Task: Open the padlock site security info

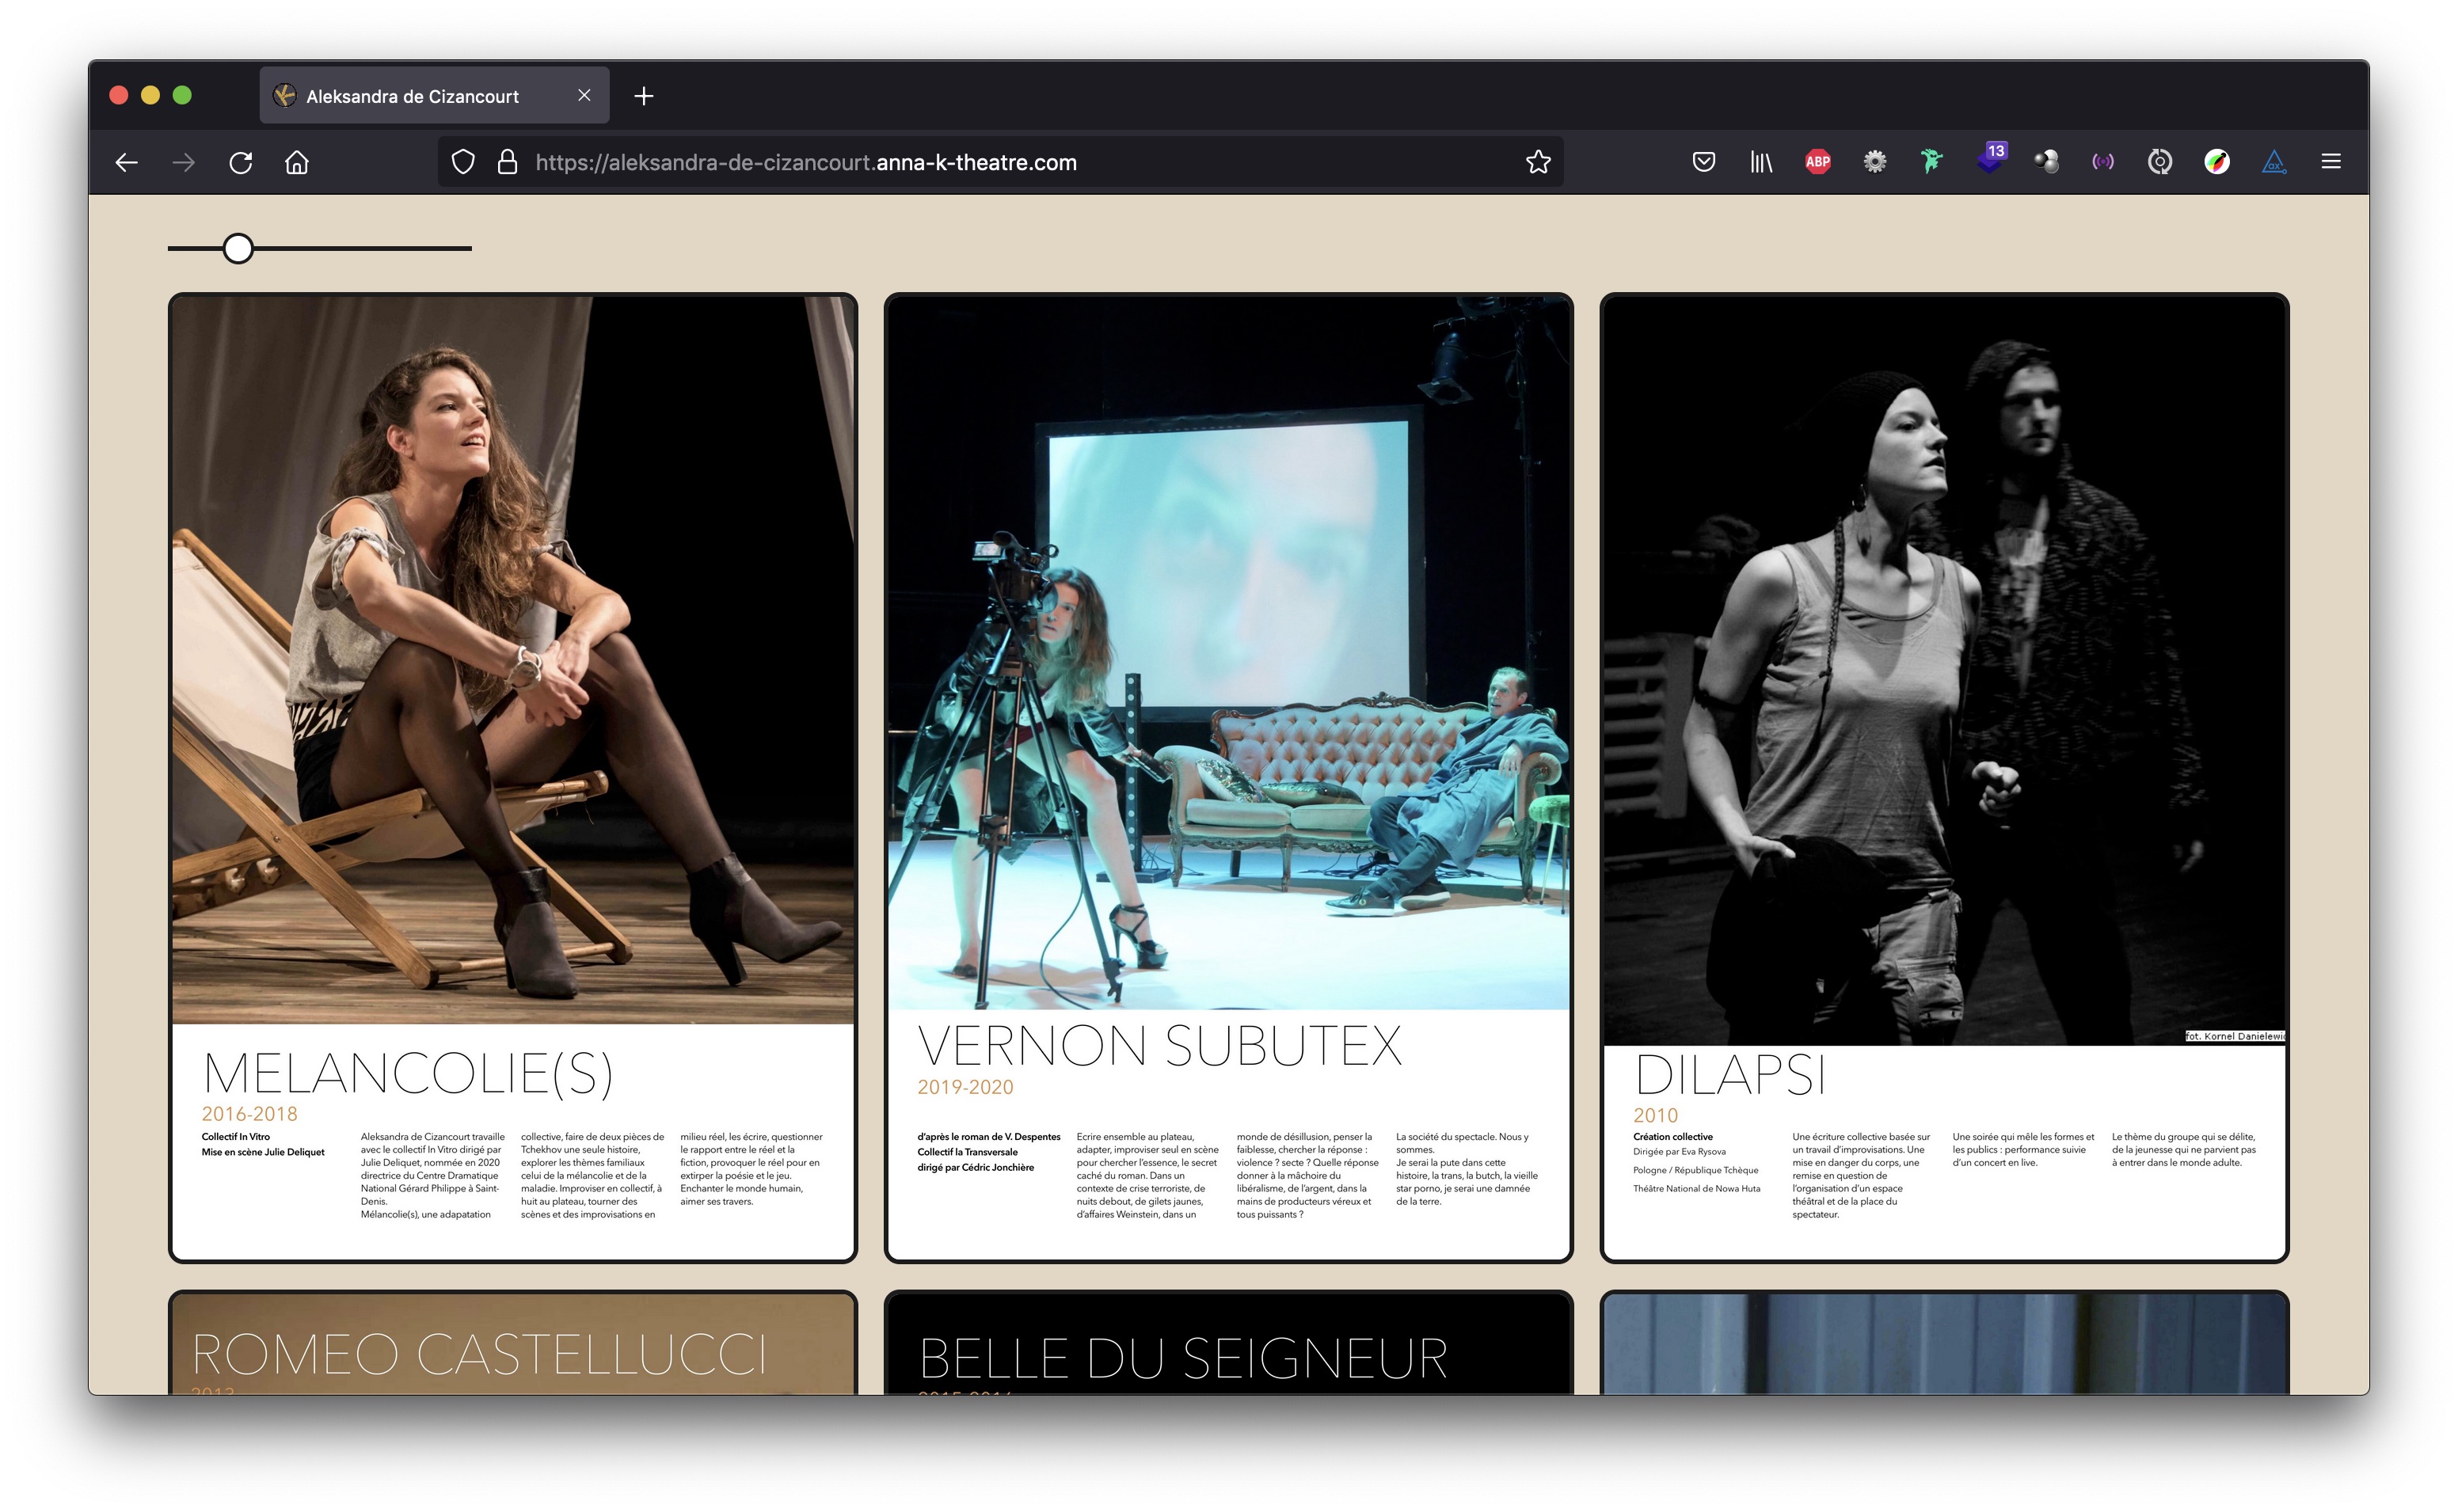Action: [507, 162]
